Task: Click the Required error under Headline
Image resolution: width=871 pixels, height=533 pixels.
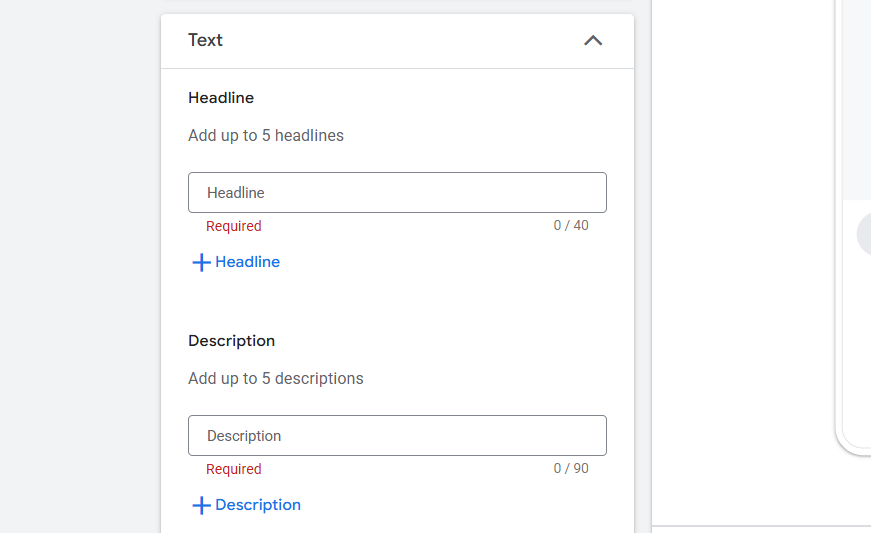Action: click(233, 226)
